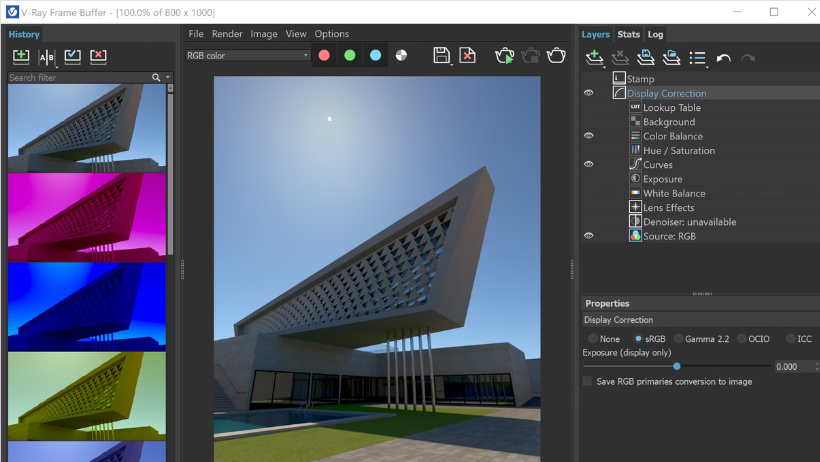Switch to the Stats tab
Viewport: 820px width, 462px height.
pyautogui.click(x=629, y=35)
